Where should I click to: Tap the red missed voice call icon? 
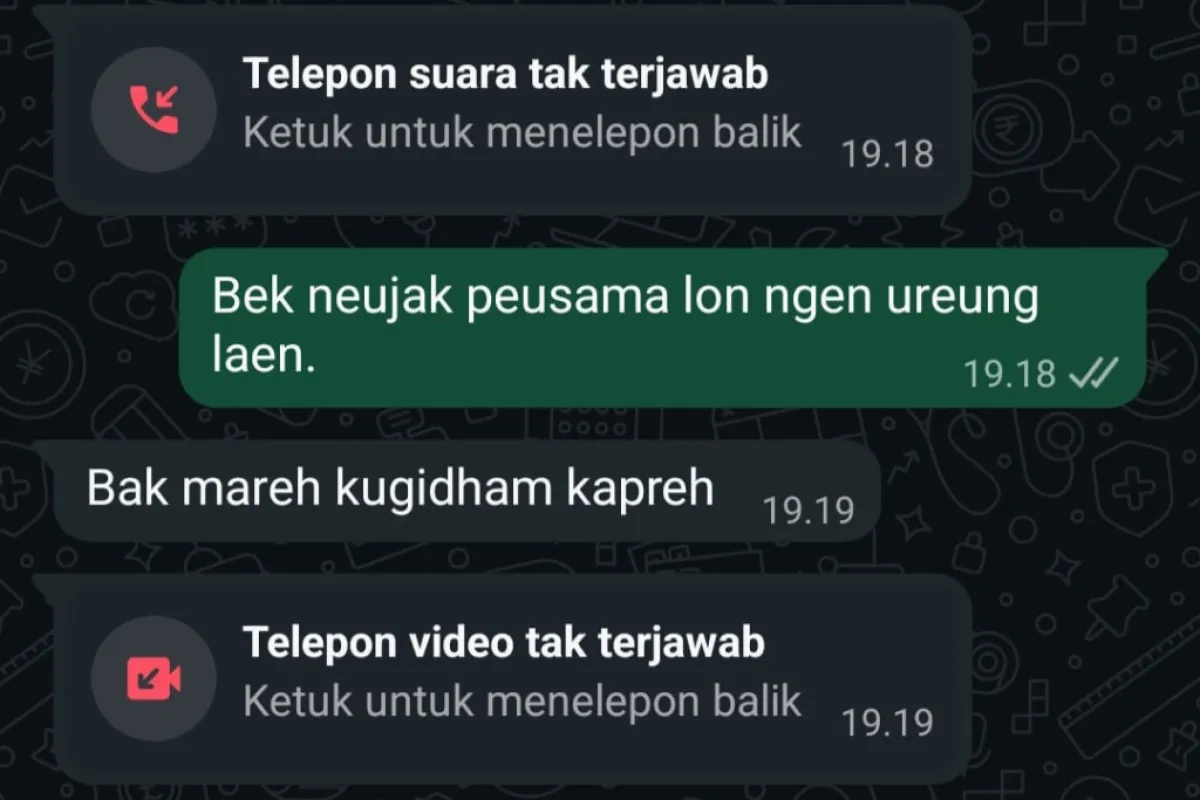coord(153,109)
